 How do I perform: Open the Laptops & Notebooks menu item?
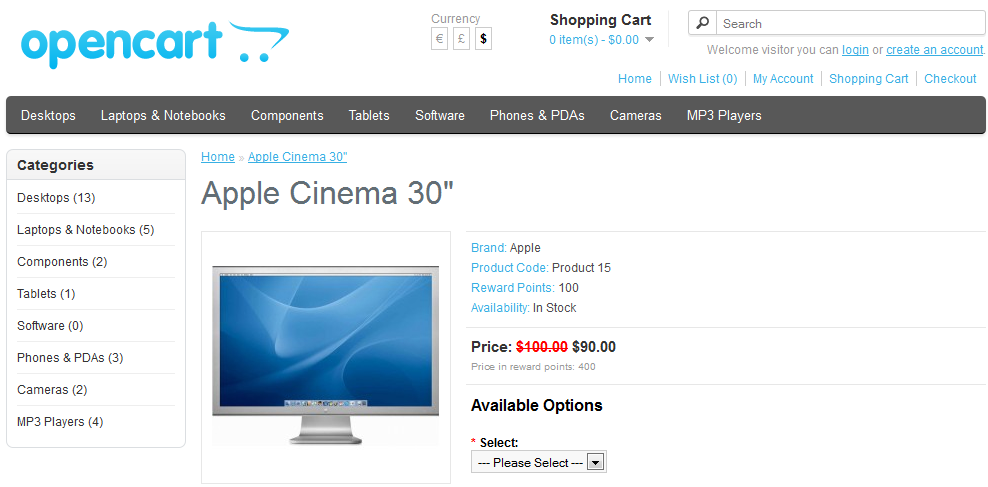coord(163,115)
